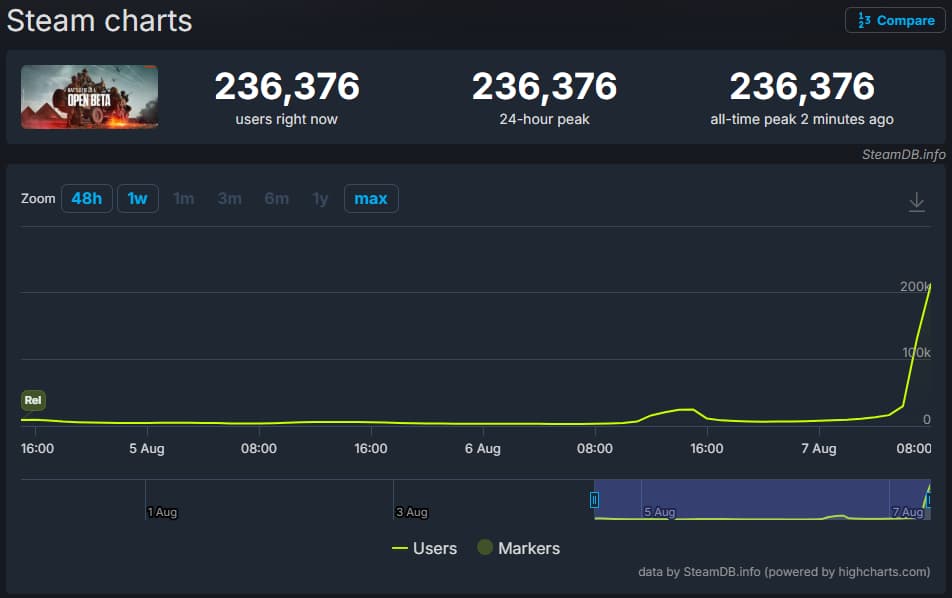Set chart zoom to max
Screen dimensions: 952x598
[x=371, y=199]
